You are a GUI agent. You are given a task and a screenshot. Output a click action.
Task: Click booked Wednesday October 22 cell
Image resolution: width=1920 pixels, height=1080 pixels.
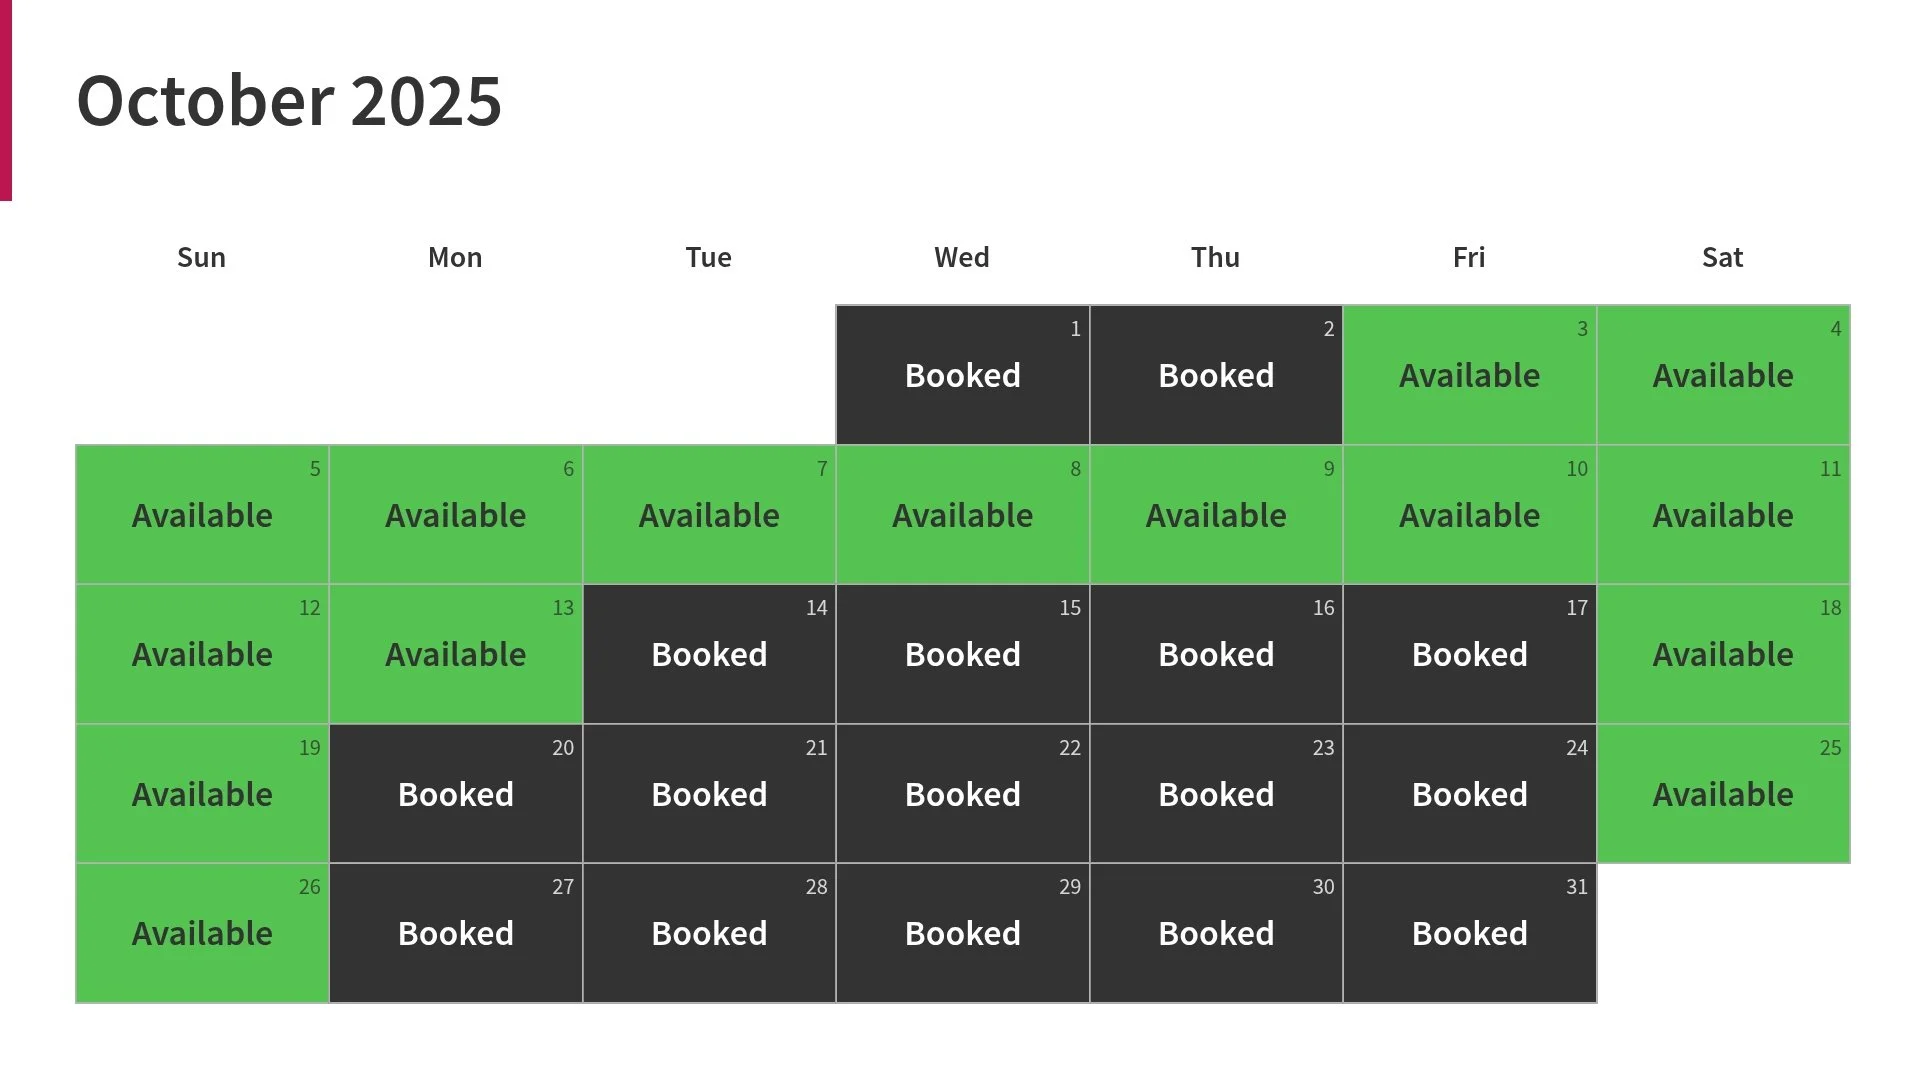pos(962,794)
